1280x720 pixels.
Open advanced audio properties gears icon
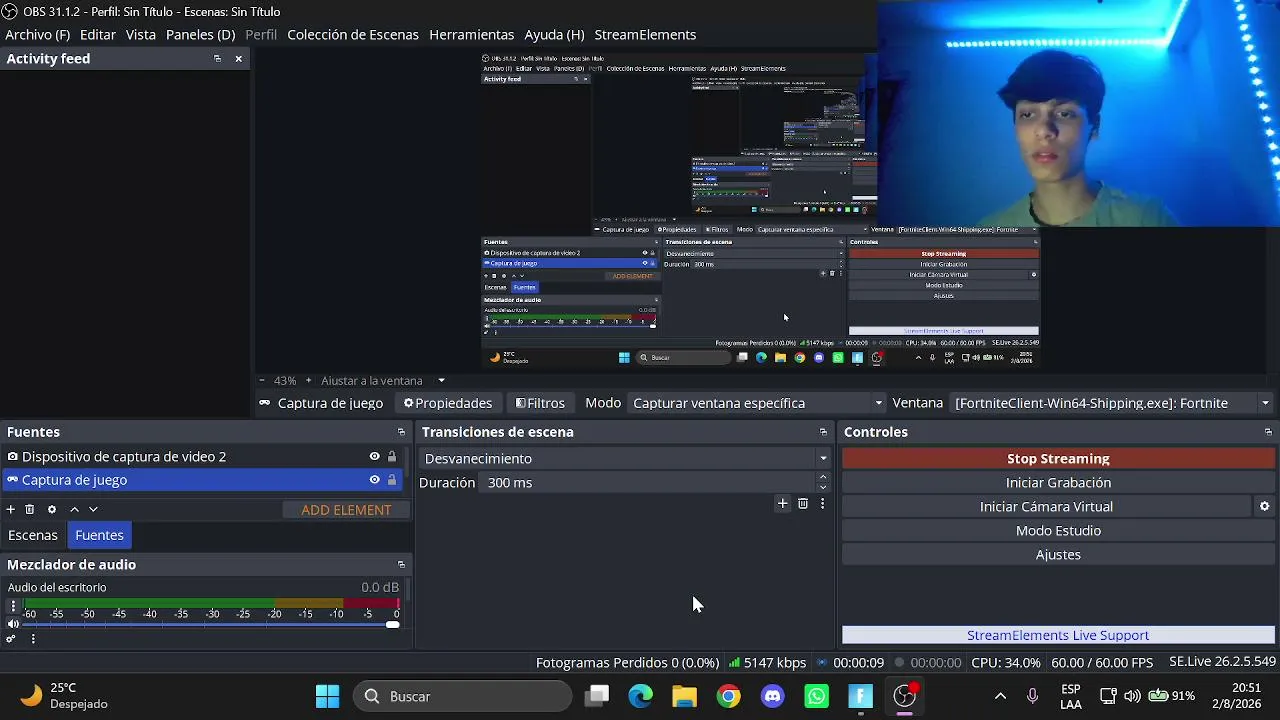click(11, 639)
